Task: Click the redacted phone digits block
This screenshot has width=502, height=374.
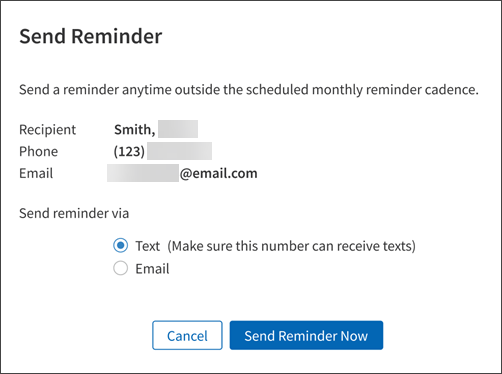Action: tap(179, 151)
